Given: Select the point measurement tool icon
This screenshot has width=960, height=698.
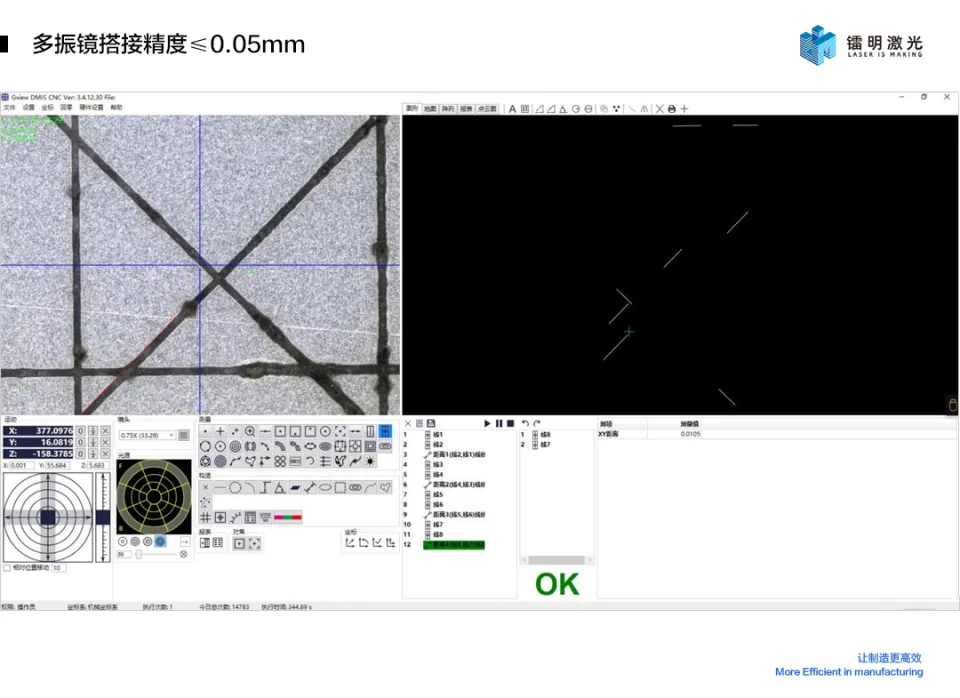Looking at the screenshot, I should tap(205, 431).
